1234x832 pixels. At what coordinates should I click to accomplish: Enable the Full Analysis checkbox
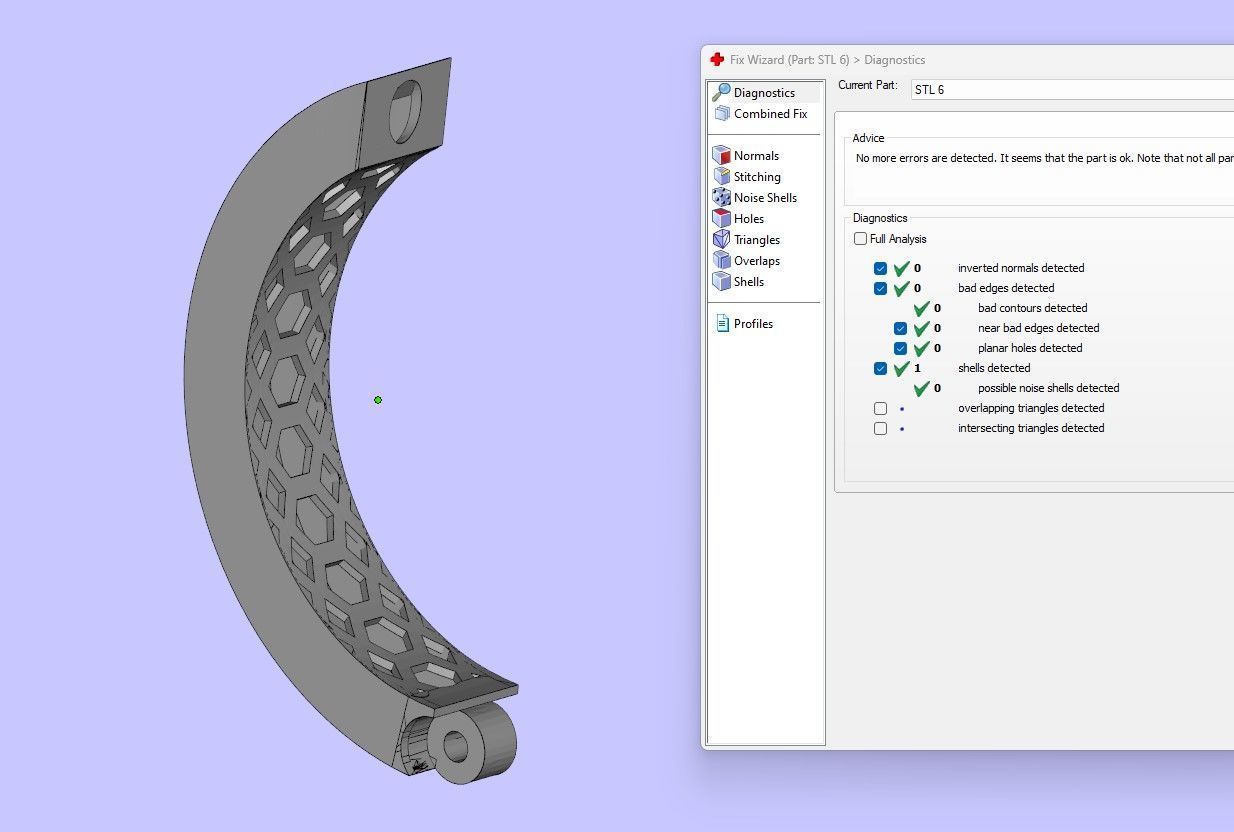coord(860,239)
